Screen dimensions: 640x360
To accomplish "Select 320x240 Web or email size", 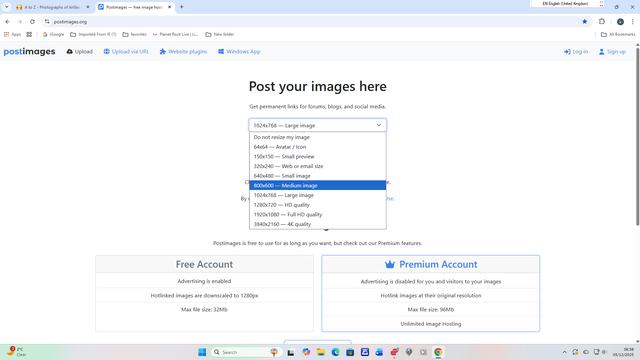I will (x=318, y=166).
